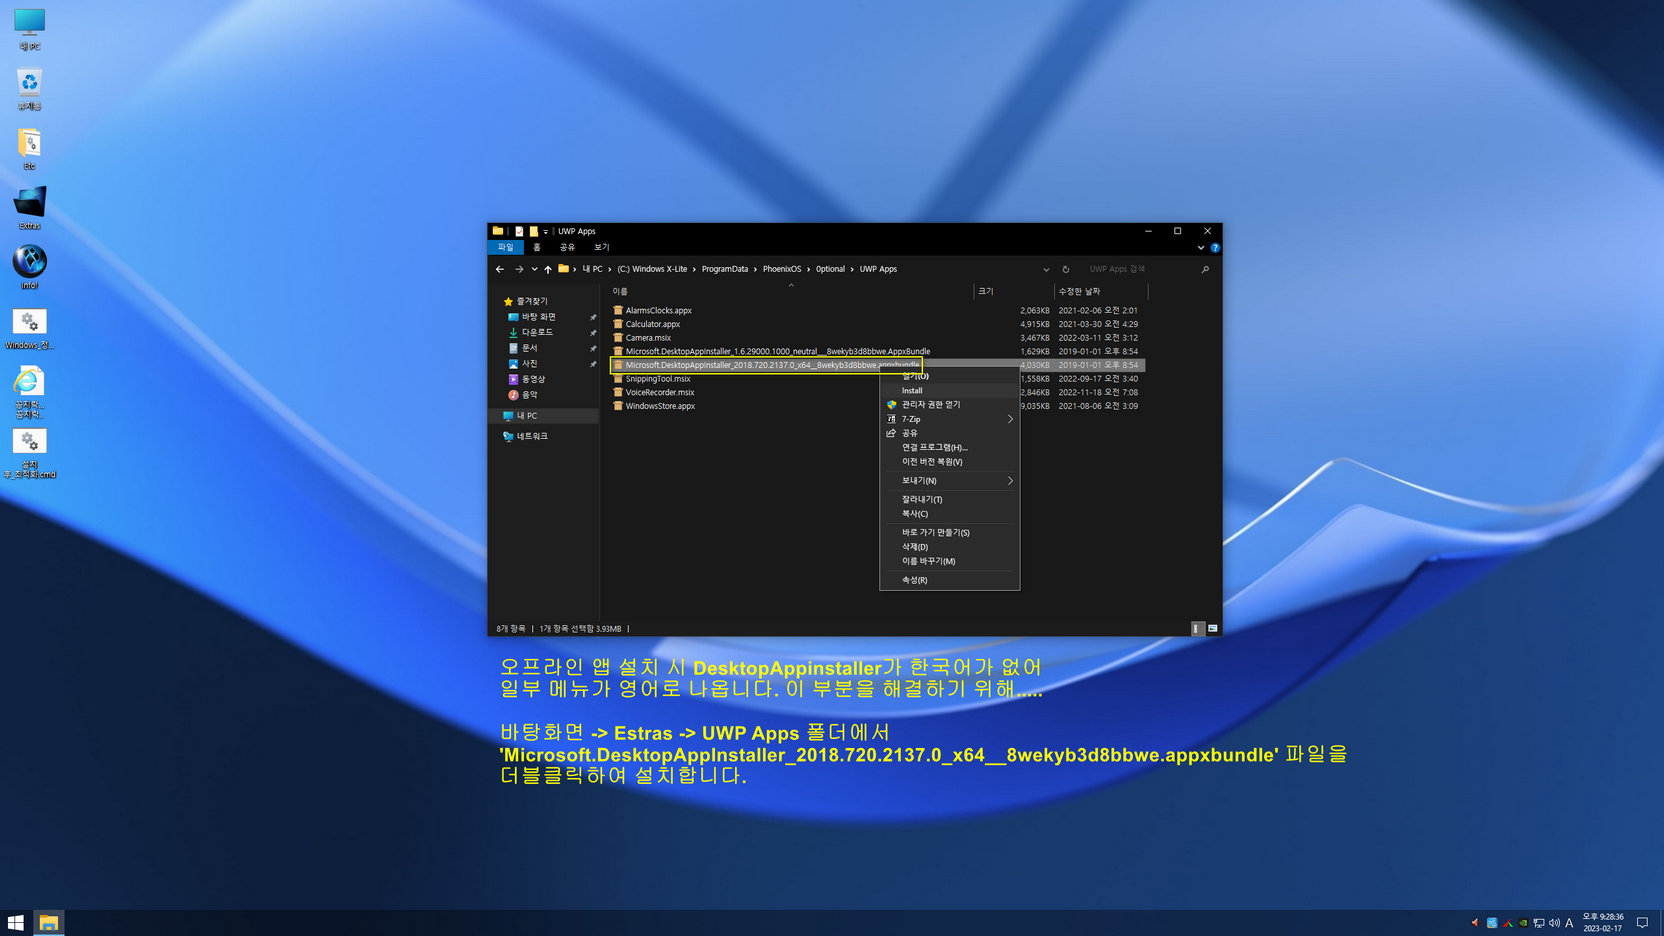Click the Explorer back arrow
The width and height of the screenshot is (1664, 936).
coord(500,269)
